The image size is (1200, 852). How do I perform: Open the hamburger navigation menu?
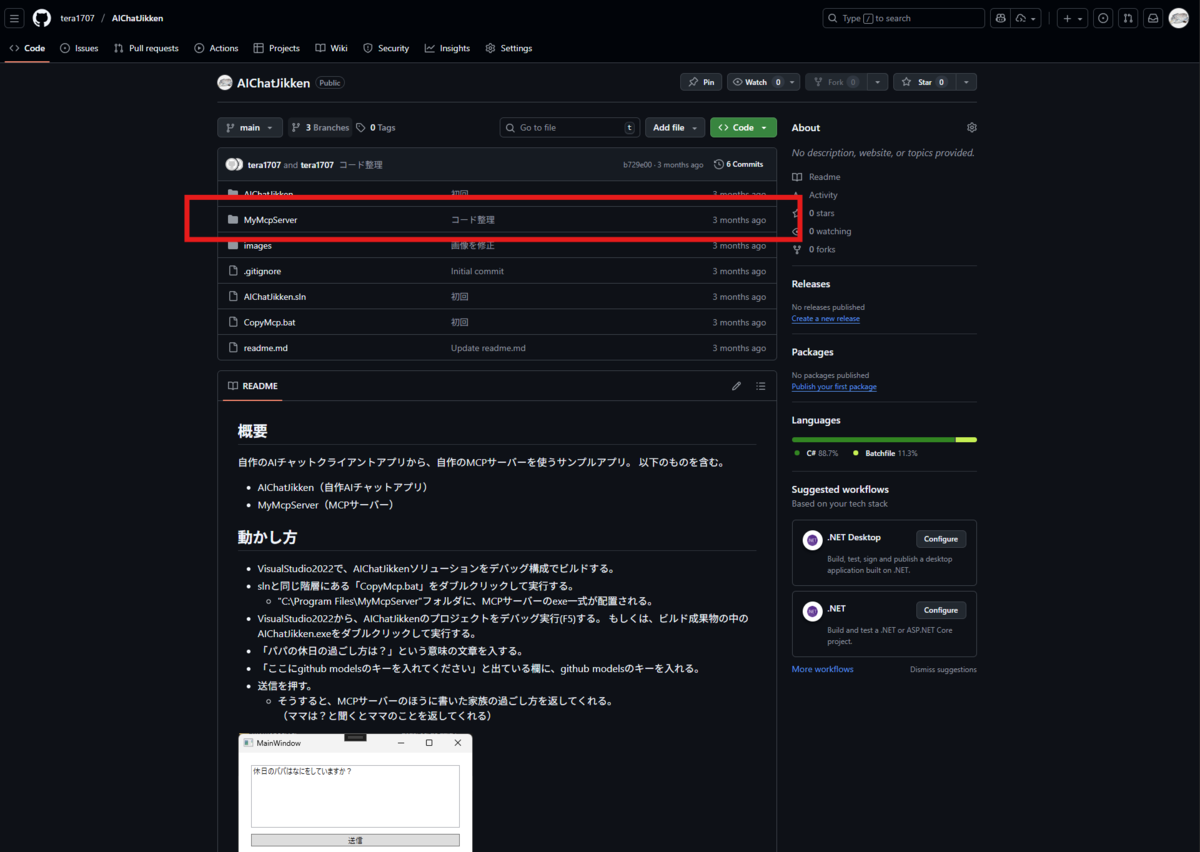tap(15, 18)
